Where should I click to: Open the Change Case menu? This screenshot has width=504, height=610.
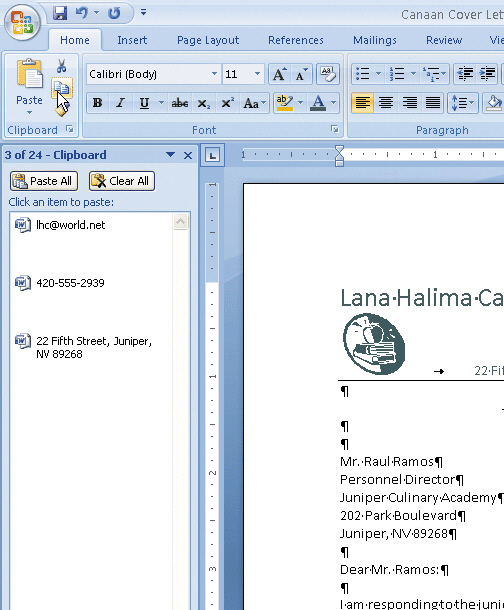(254, 103)
